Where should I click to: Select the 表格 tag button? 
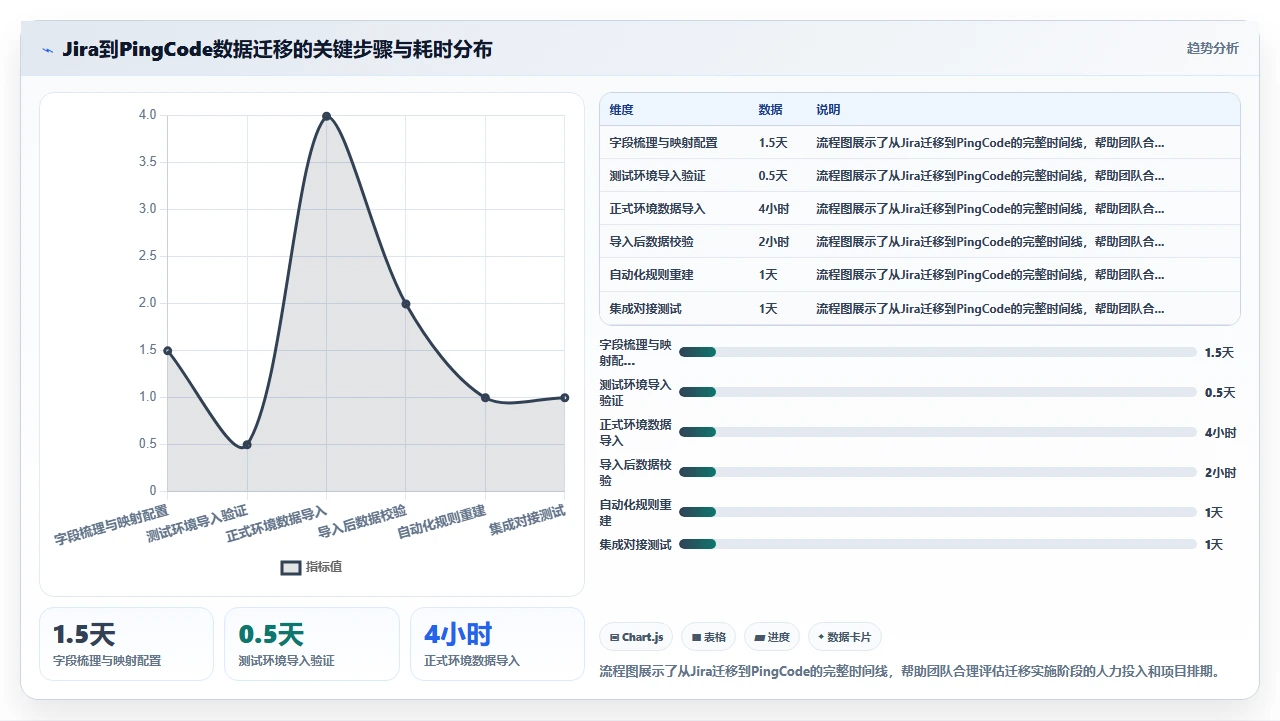click(x=709, y=637)
